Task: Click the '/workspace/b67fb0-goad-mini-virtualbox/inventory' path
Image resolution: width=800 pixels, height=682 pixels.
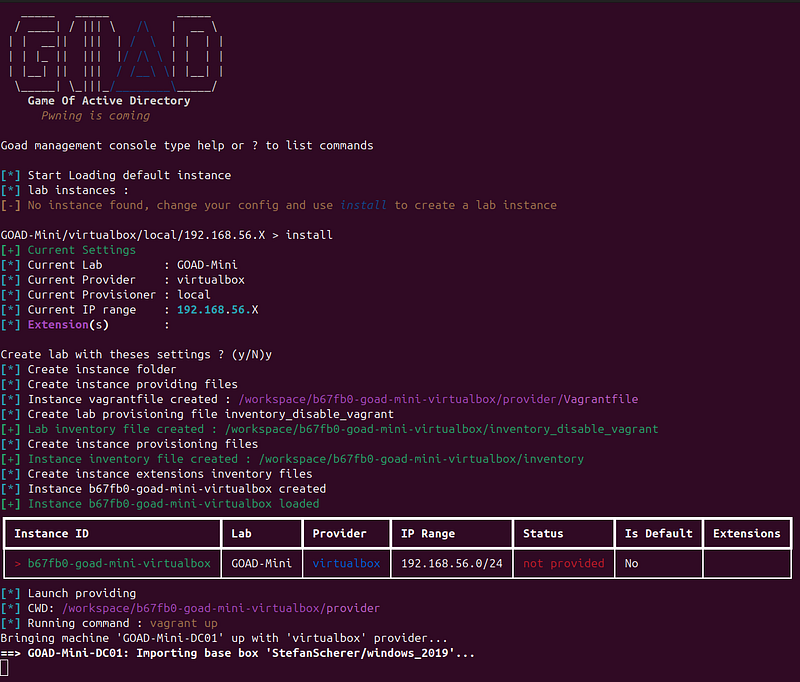Action: point(421,459)
